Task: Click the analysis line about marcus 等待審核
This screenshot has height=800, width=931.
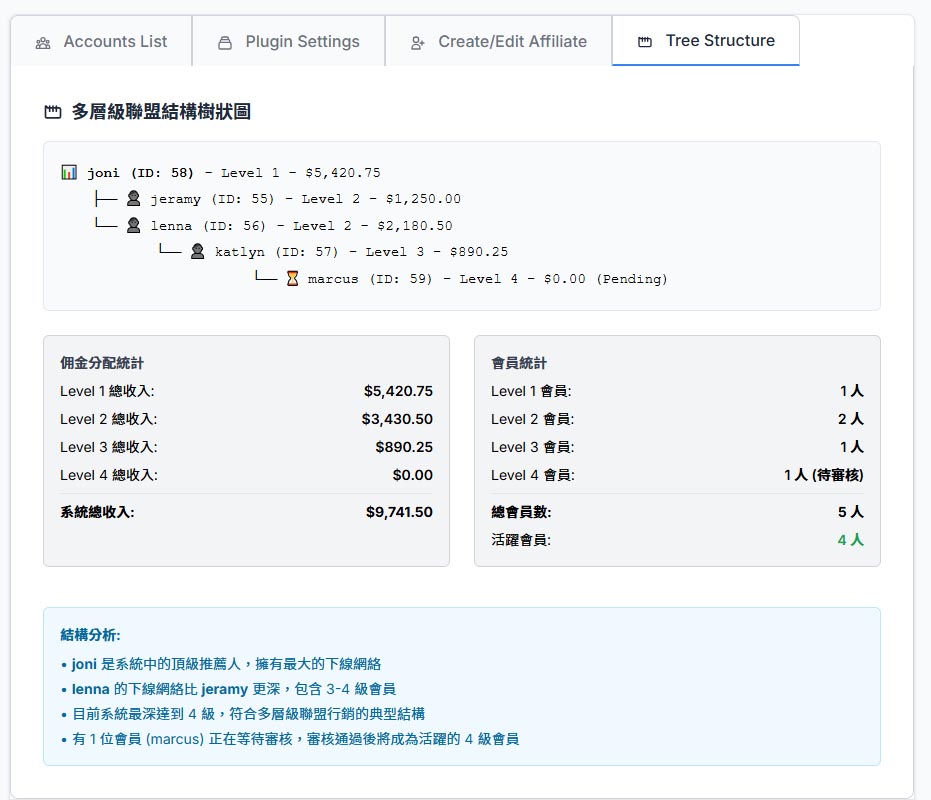Action: [290, 739]
